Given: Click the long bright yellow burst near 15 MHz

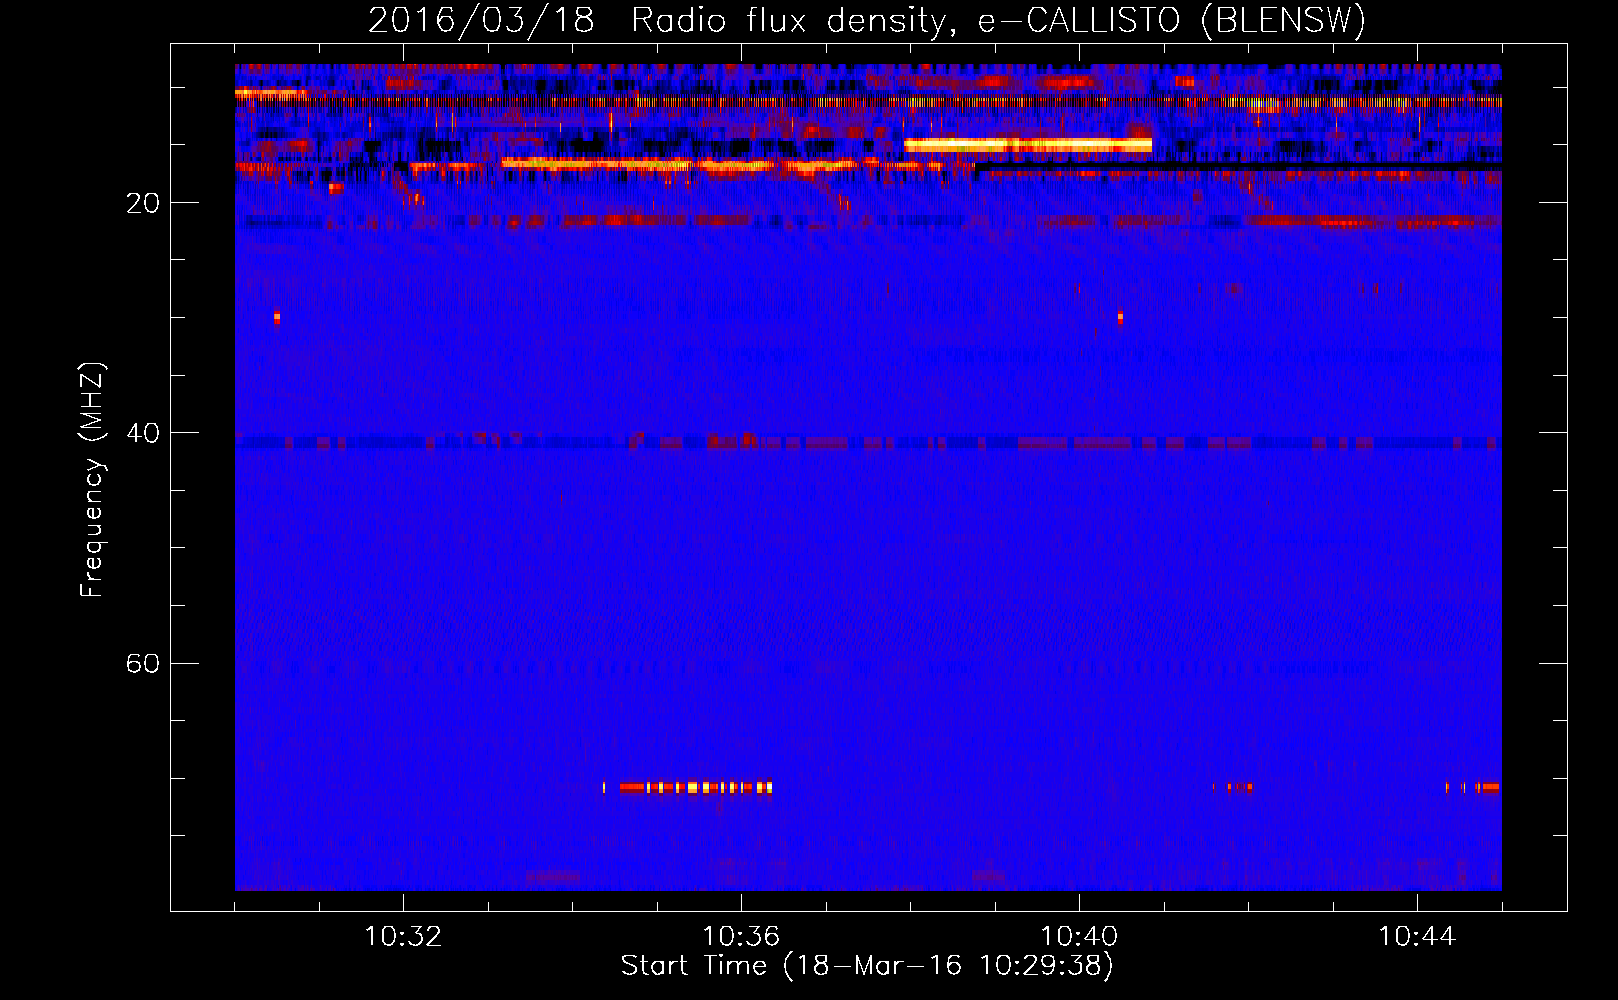Looking at the screenshot, I should pyautogui.click(x=1028, y=145).
